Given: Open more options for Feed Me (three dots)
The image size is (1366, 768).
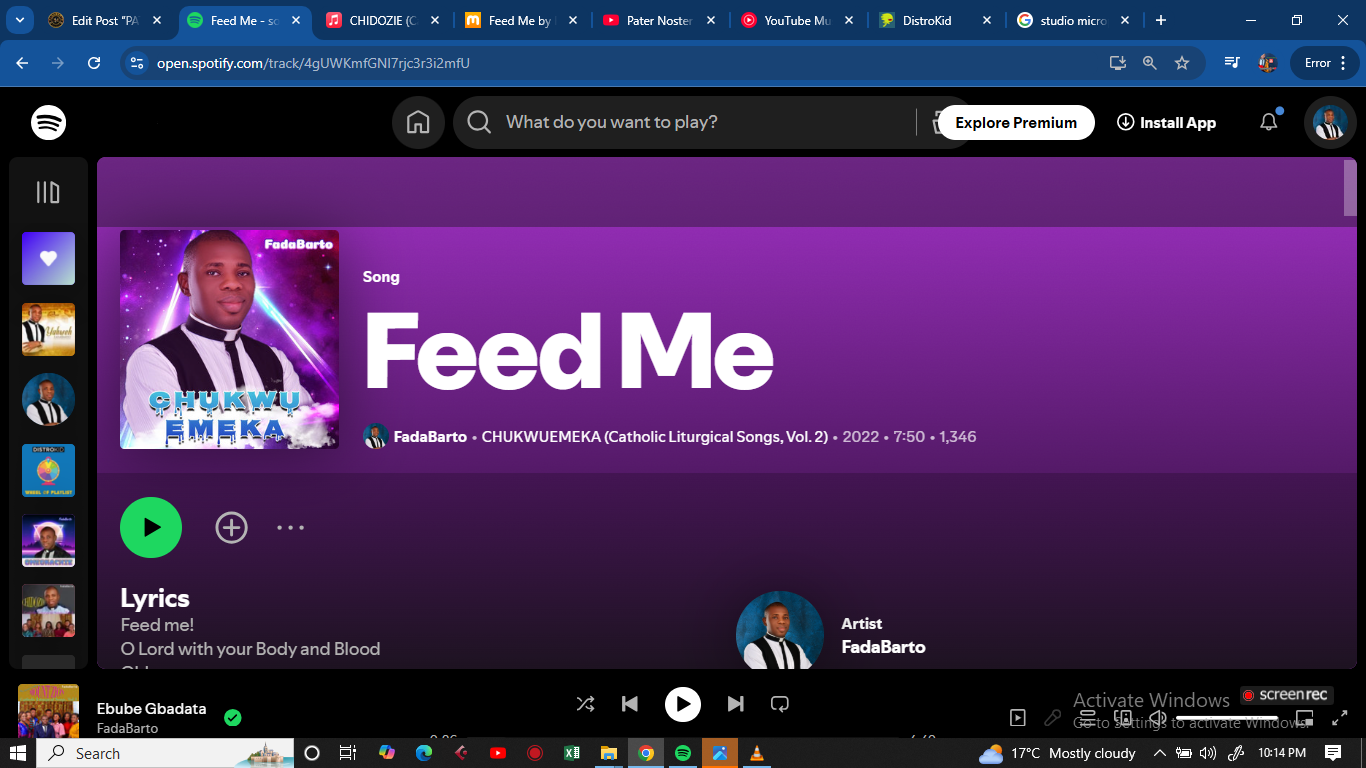Looking at the screenshot, I should [290, 527].
